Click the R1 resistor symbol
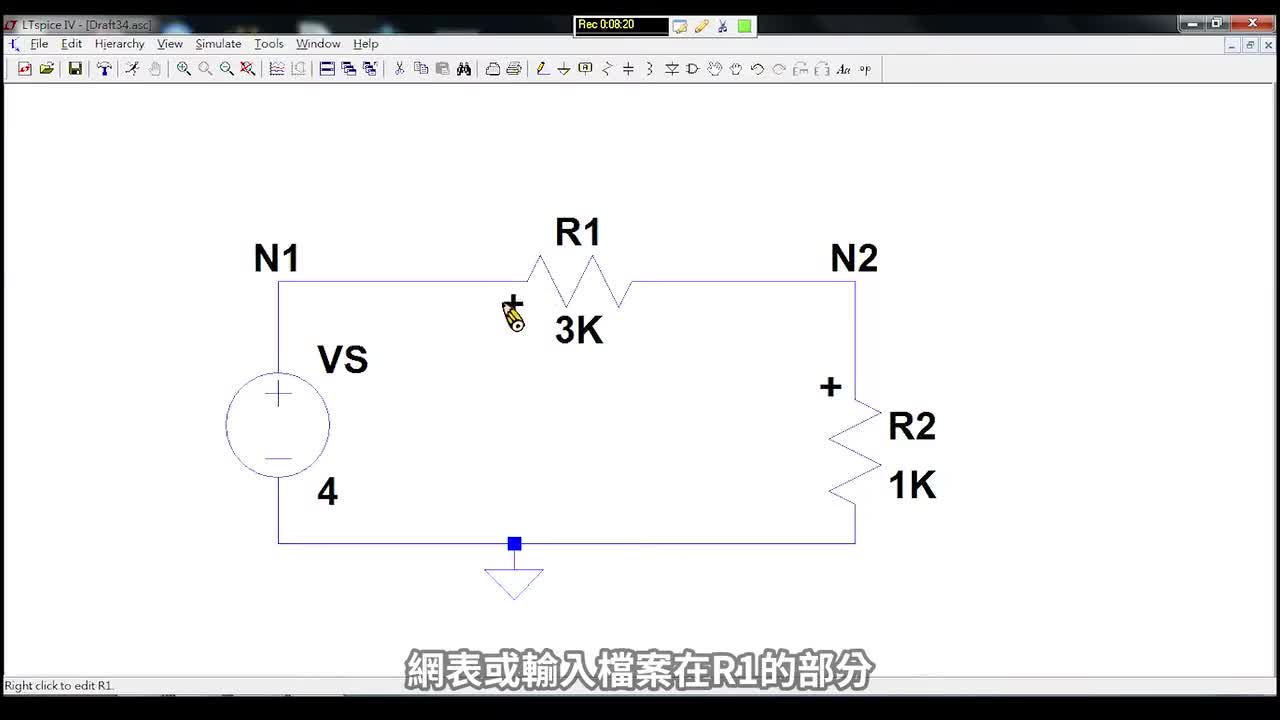 [x=580, y=281]
